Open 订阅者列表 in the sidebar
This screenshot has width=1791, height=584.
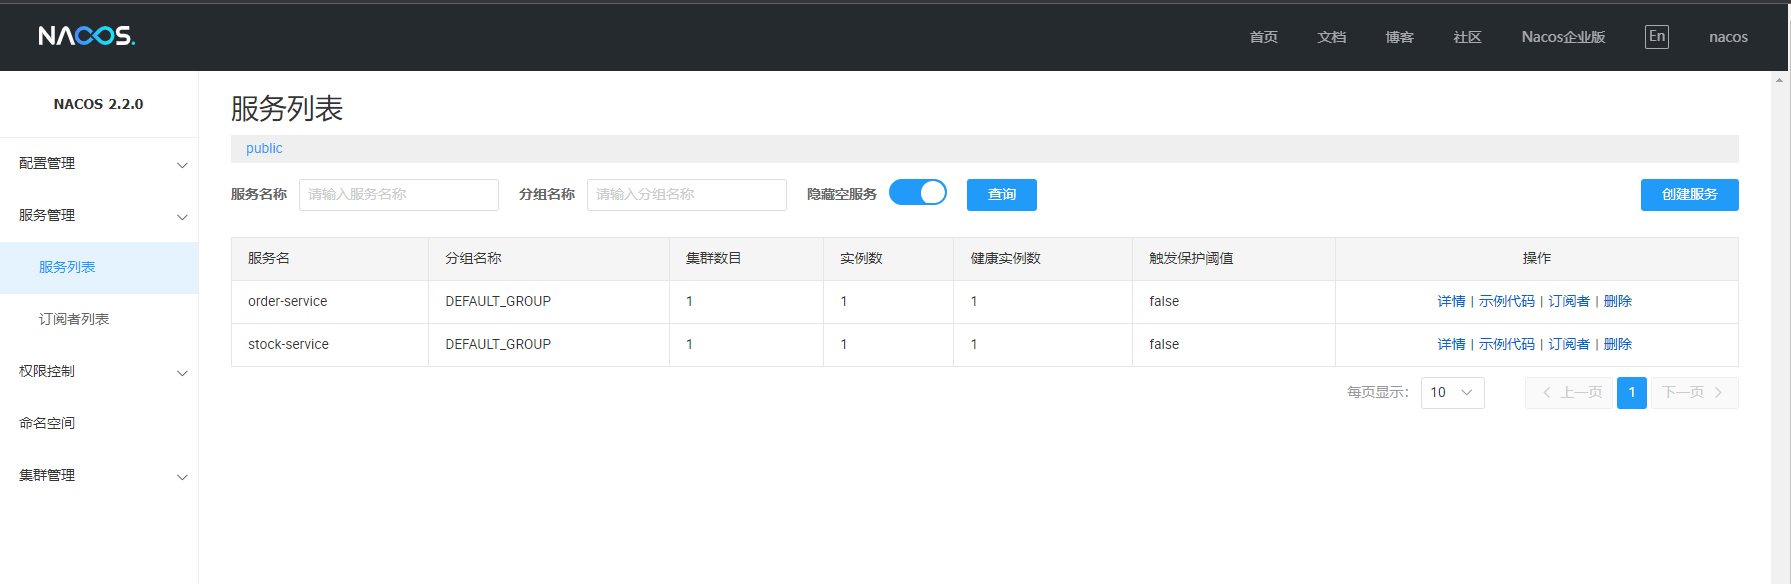click(74, 320)
